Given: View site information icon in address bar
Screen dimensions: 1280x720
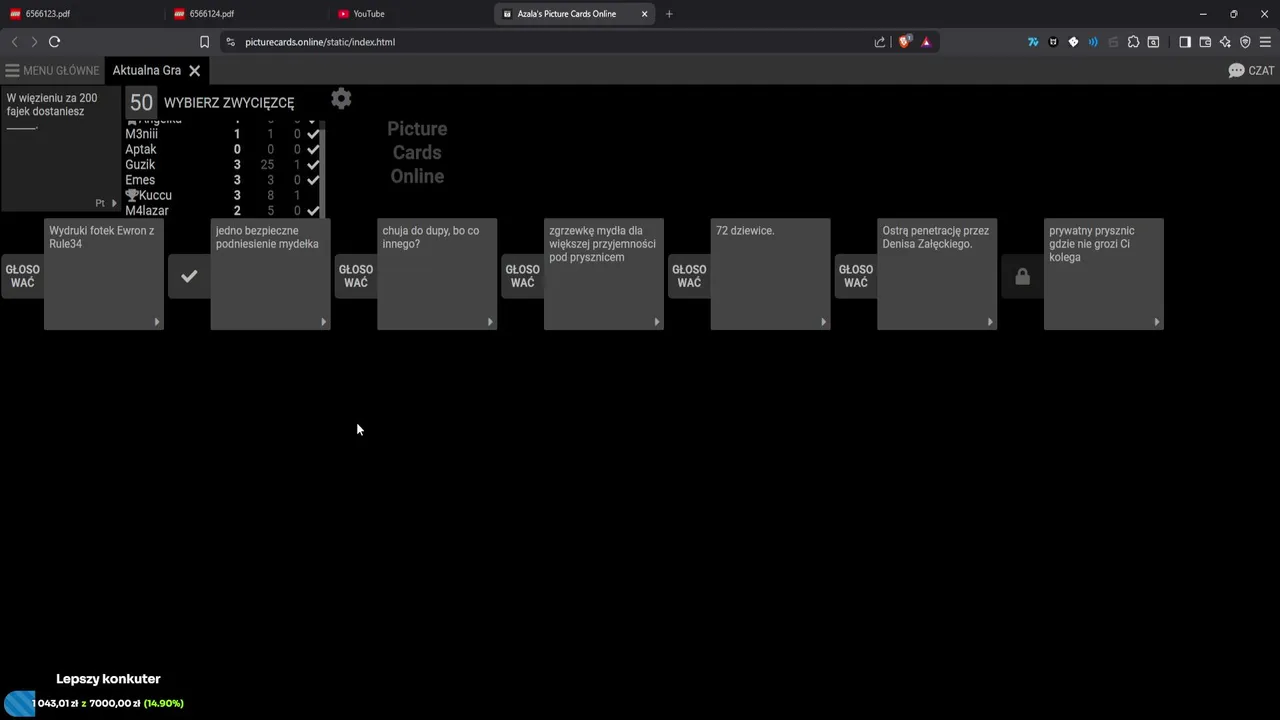Looking at the screenshot, I should [x=231, y=42].
